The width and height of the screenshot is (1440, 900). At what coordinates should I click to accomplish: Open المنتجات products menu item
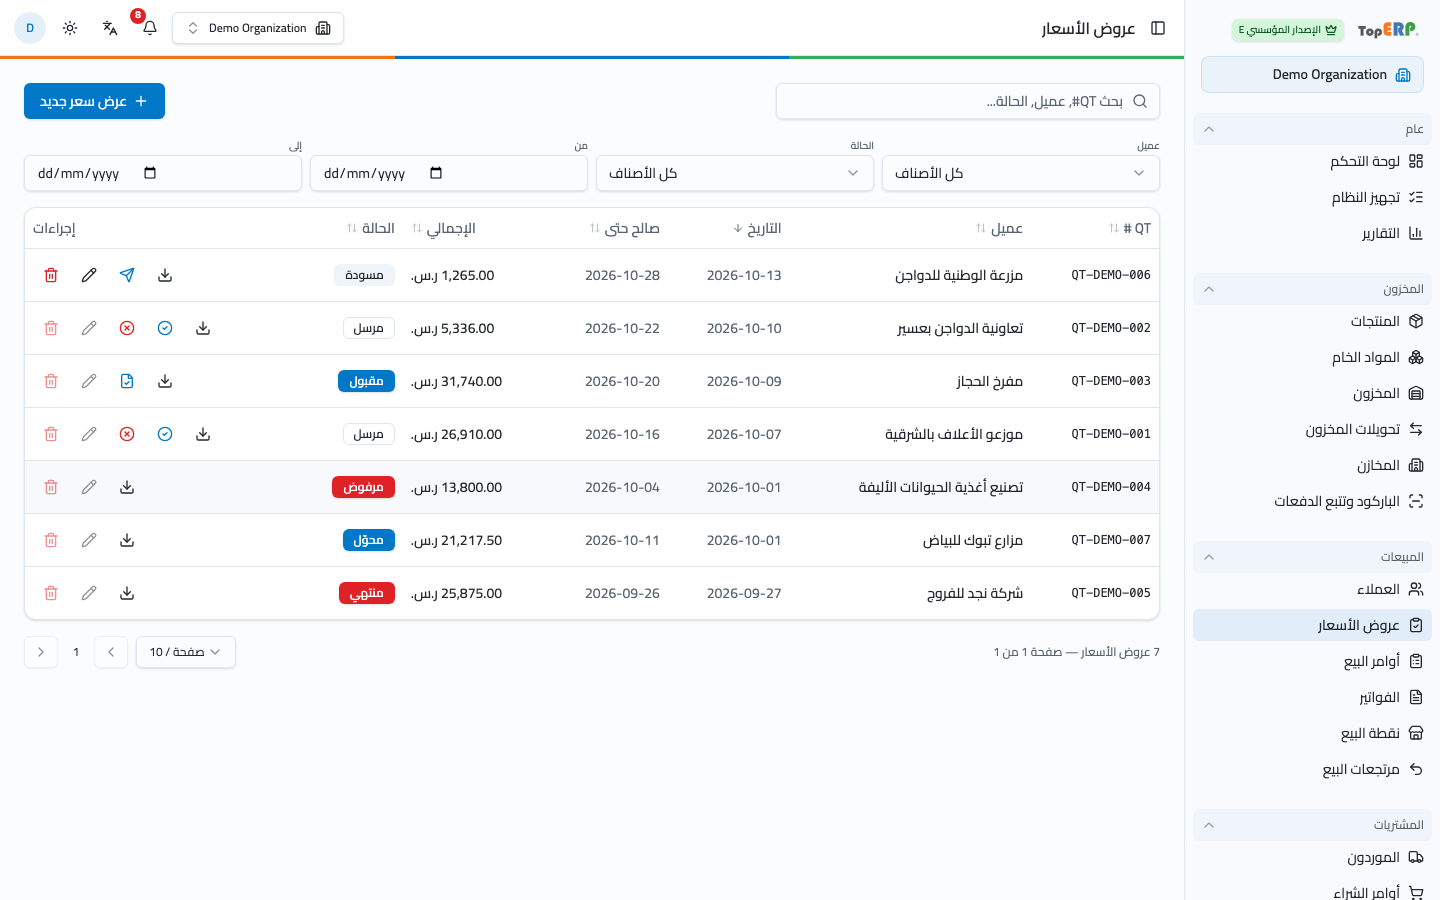pyautogui.click(x=1312, y=321)
